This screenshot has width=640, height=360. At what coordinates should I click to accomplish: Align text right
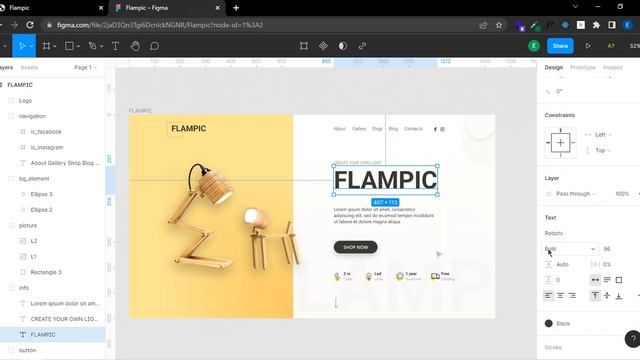pos(572,296)
